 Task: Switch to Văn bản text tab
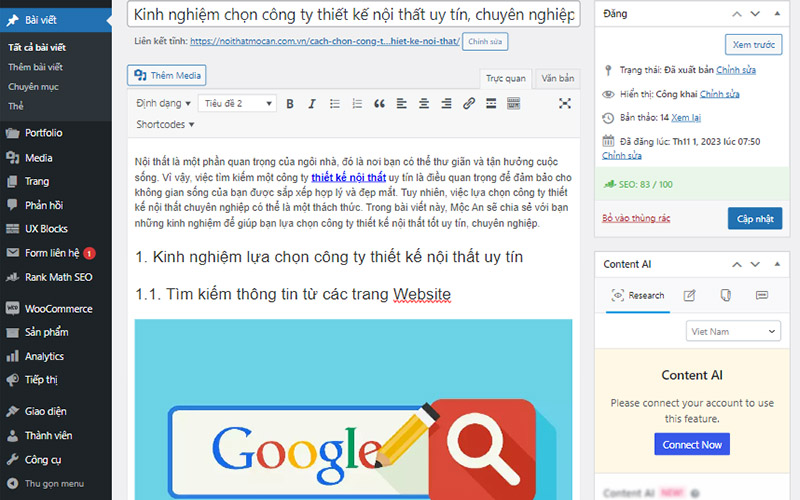click(x=558, y=79)
